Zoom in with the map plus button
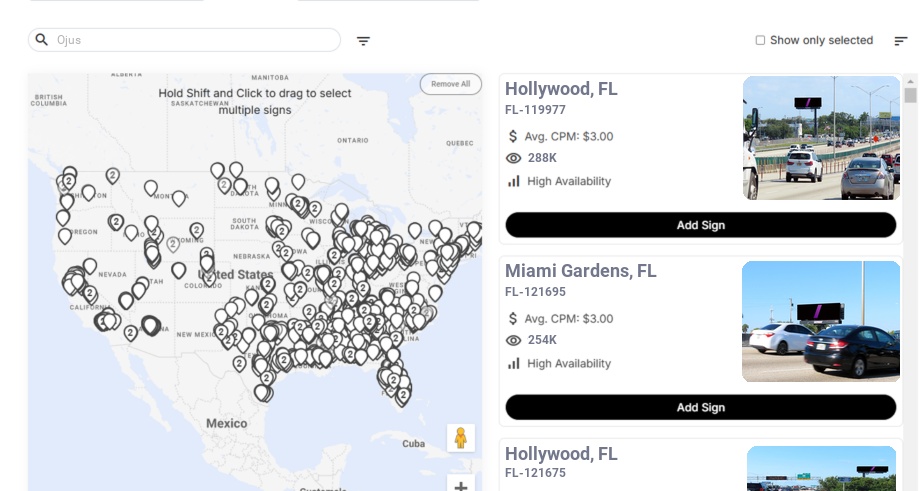 coord(460,486)
